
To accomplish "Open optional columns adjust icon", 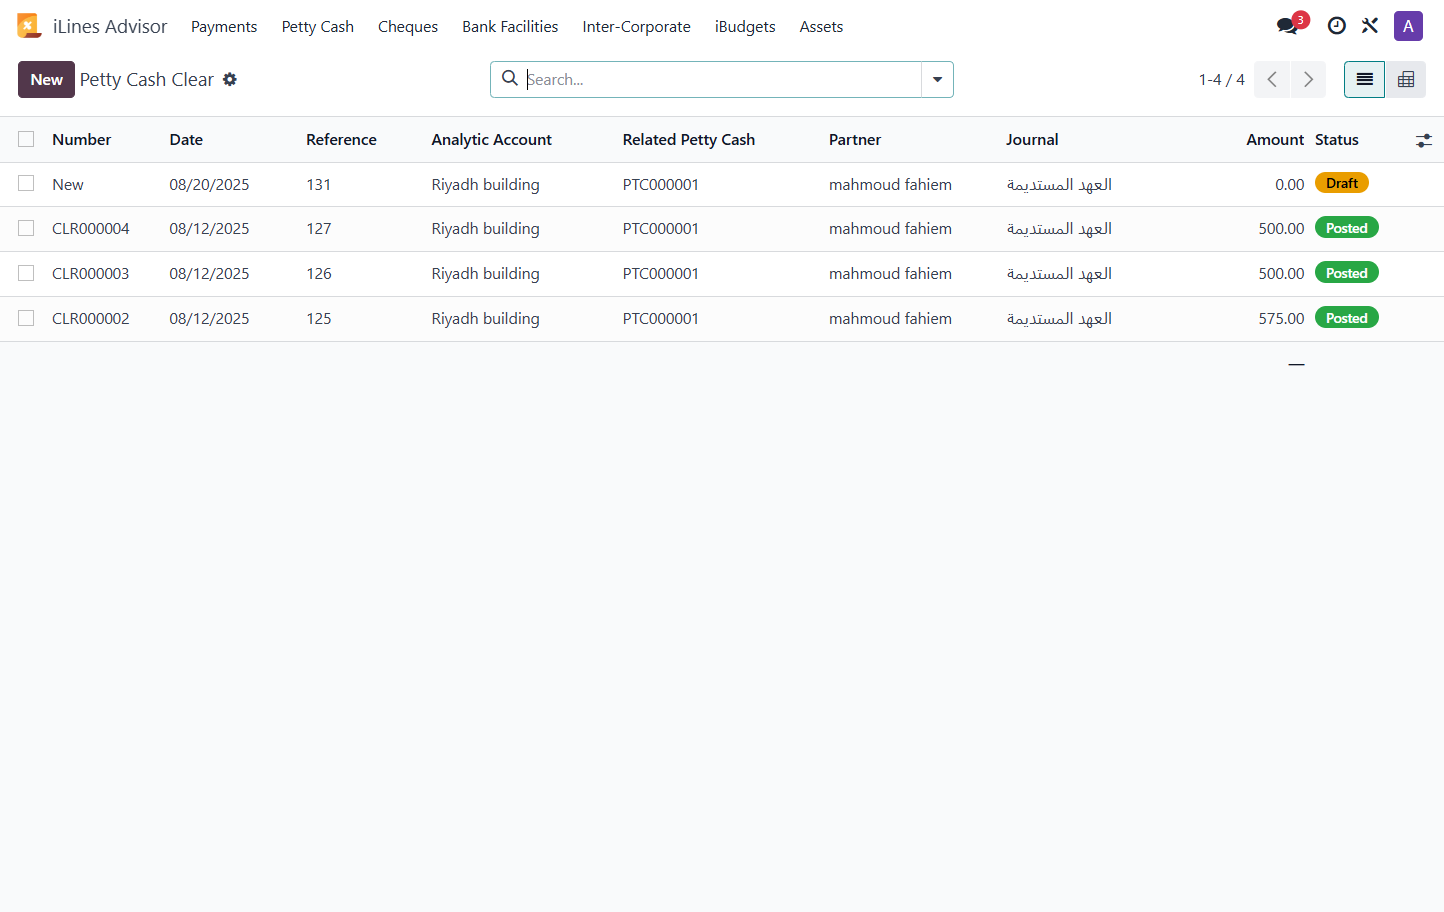I will [1424, 141].
